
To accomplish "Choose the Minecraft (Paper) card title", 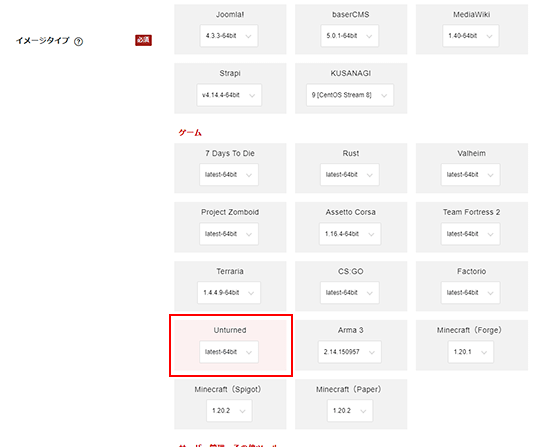I will tap(349, 389).
